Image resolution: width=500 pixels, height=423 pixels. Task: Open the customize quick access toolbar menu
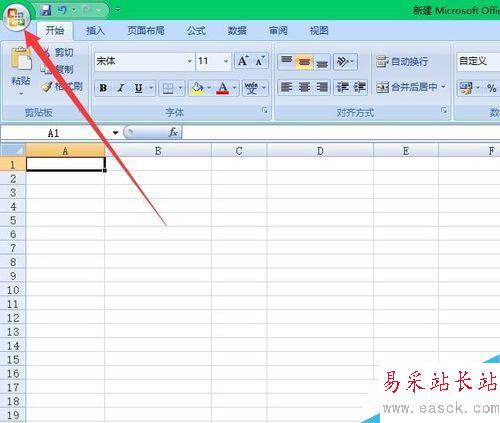[118, 10]
